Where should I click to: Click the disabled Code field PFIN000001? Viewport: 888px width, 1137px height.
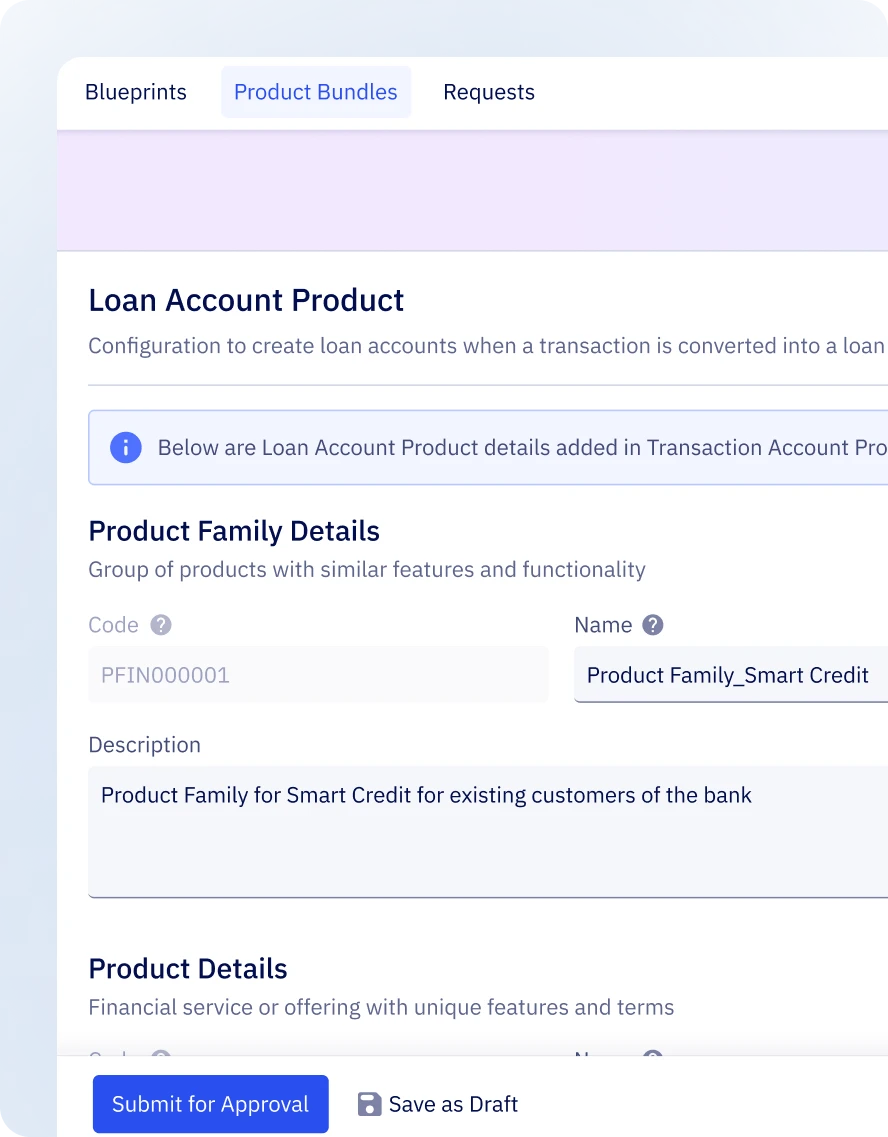point(317,675)
